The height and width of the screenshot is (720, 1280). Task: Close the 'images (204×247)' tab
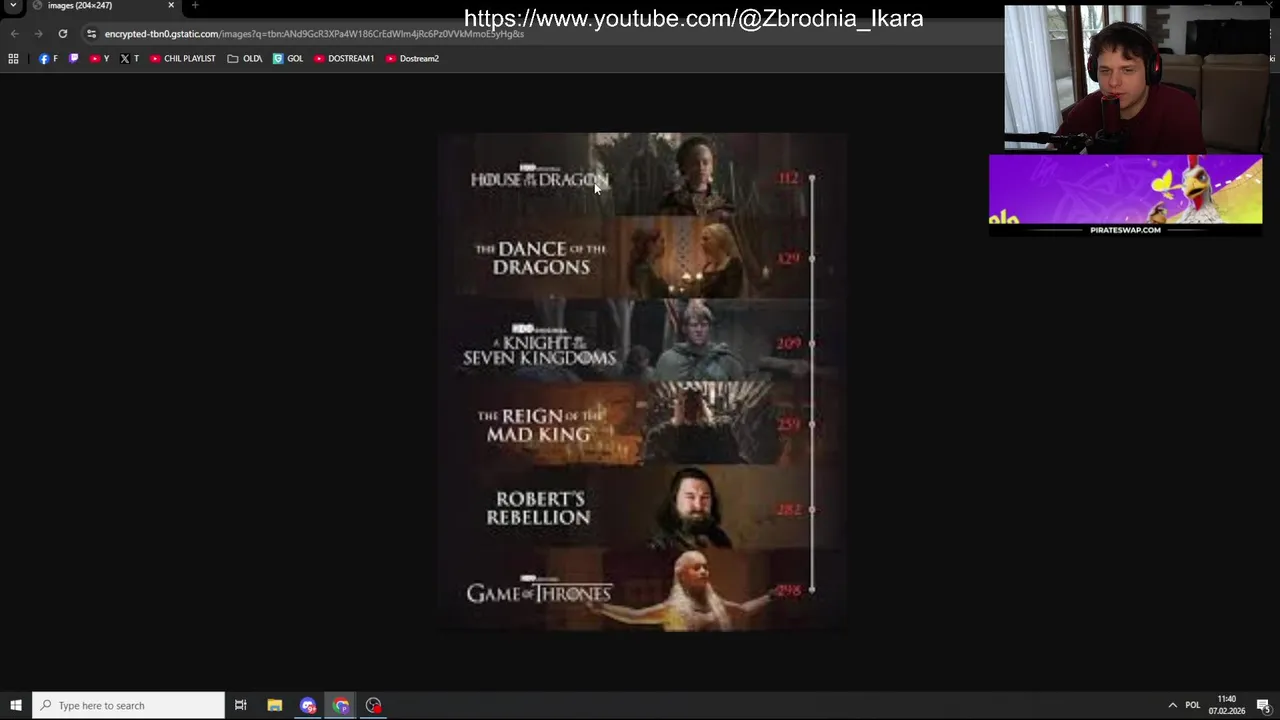pos(171,5)
